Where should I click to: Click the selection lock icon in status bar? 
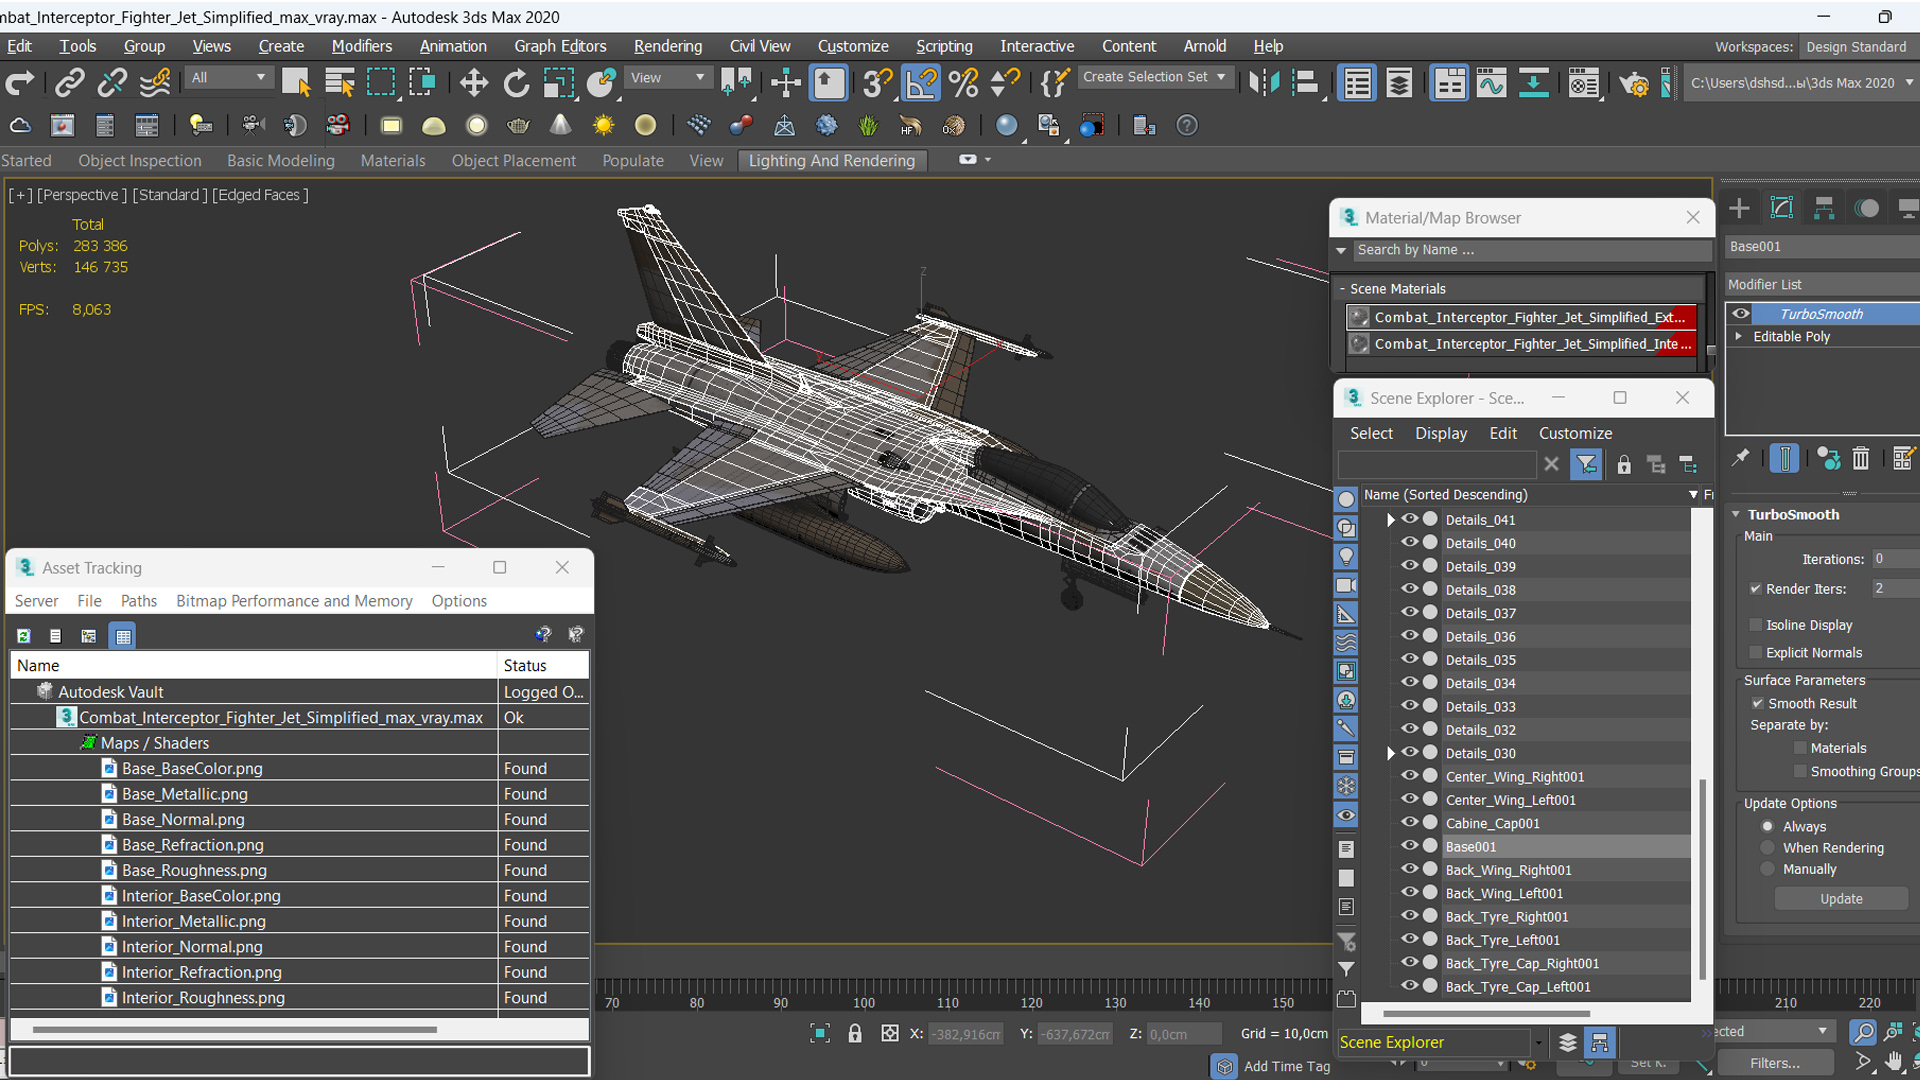click(x=855, y=1034)
